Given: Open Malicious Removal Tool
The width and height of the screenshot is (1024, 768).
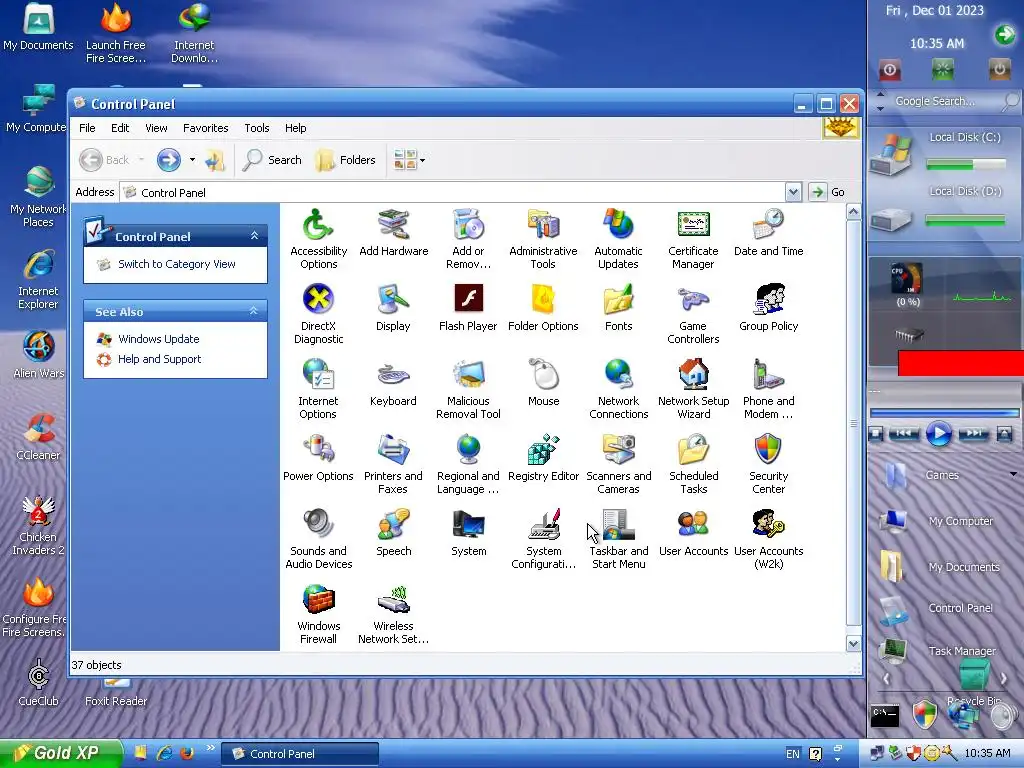Looking at the screenshot, I should click(x=468, y=389).
